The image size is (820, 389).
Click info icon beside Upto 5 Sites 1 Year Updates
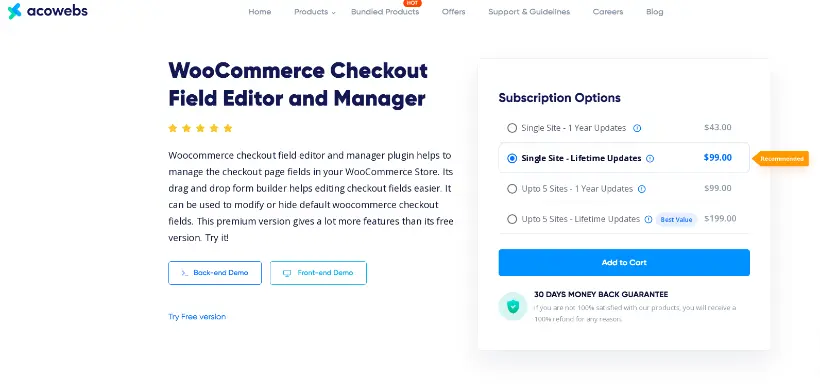click(642, 189)
